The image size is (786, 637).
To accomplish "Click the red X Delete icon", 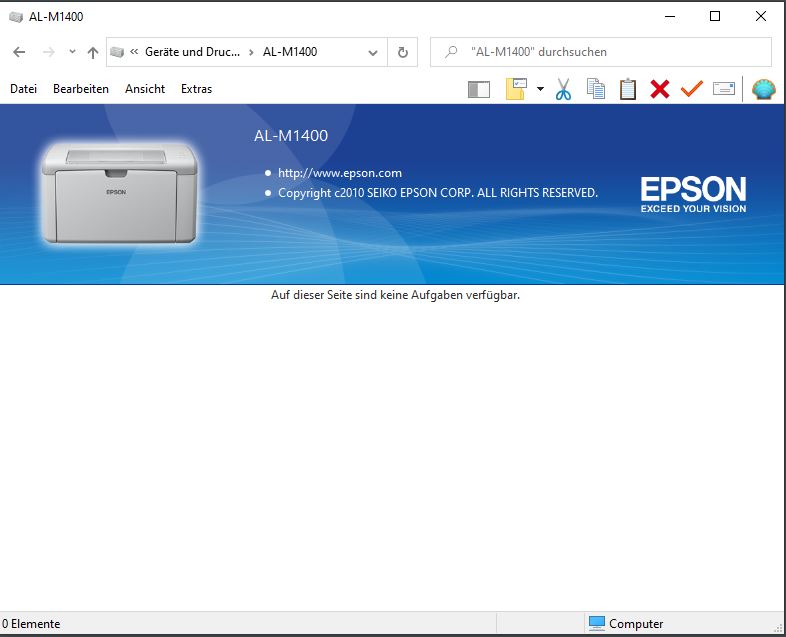I will [x=660, y=89].
